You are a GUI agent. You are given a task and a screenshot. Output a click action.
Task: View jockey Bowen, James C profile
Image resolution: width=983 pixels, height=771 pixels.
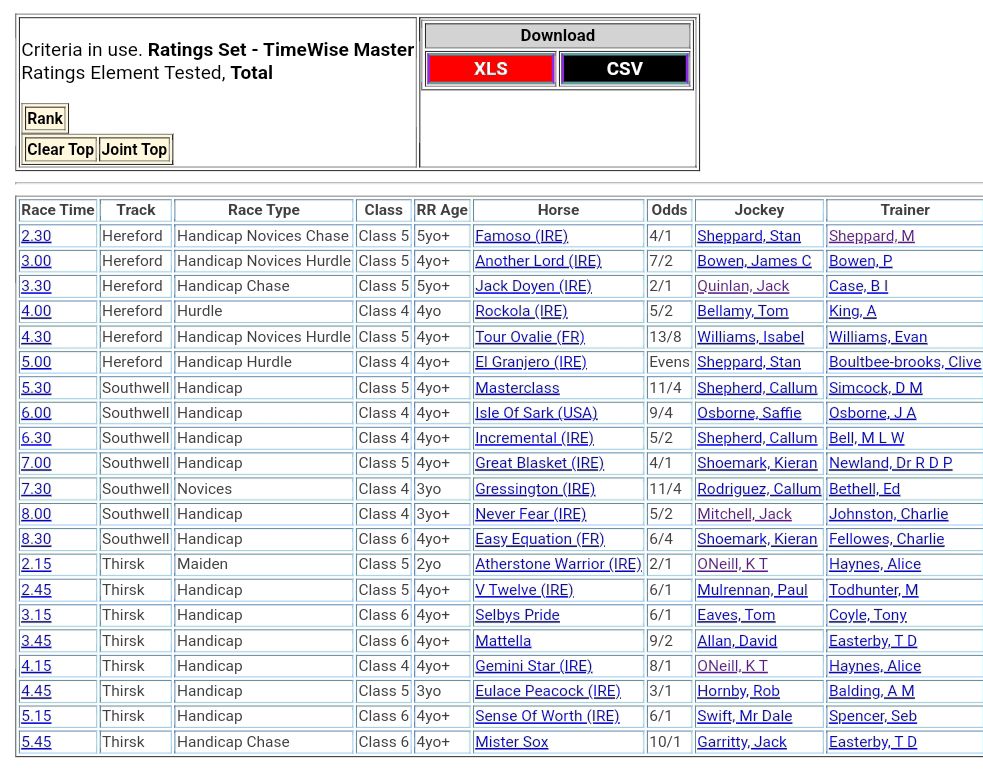[754, 261]
